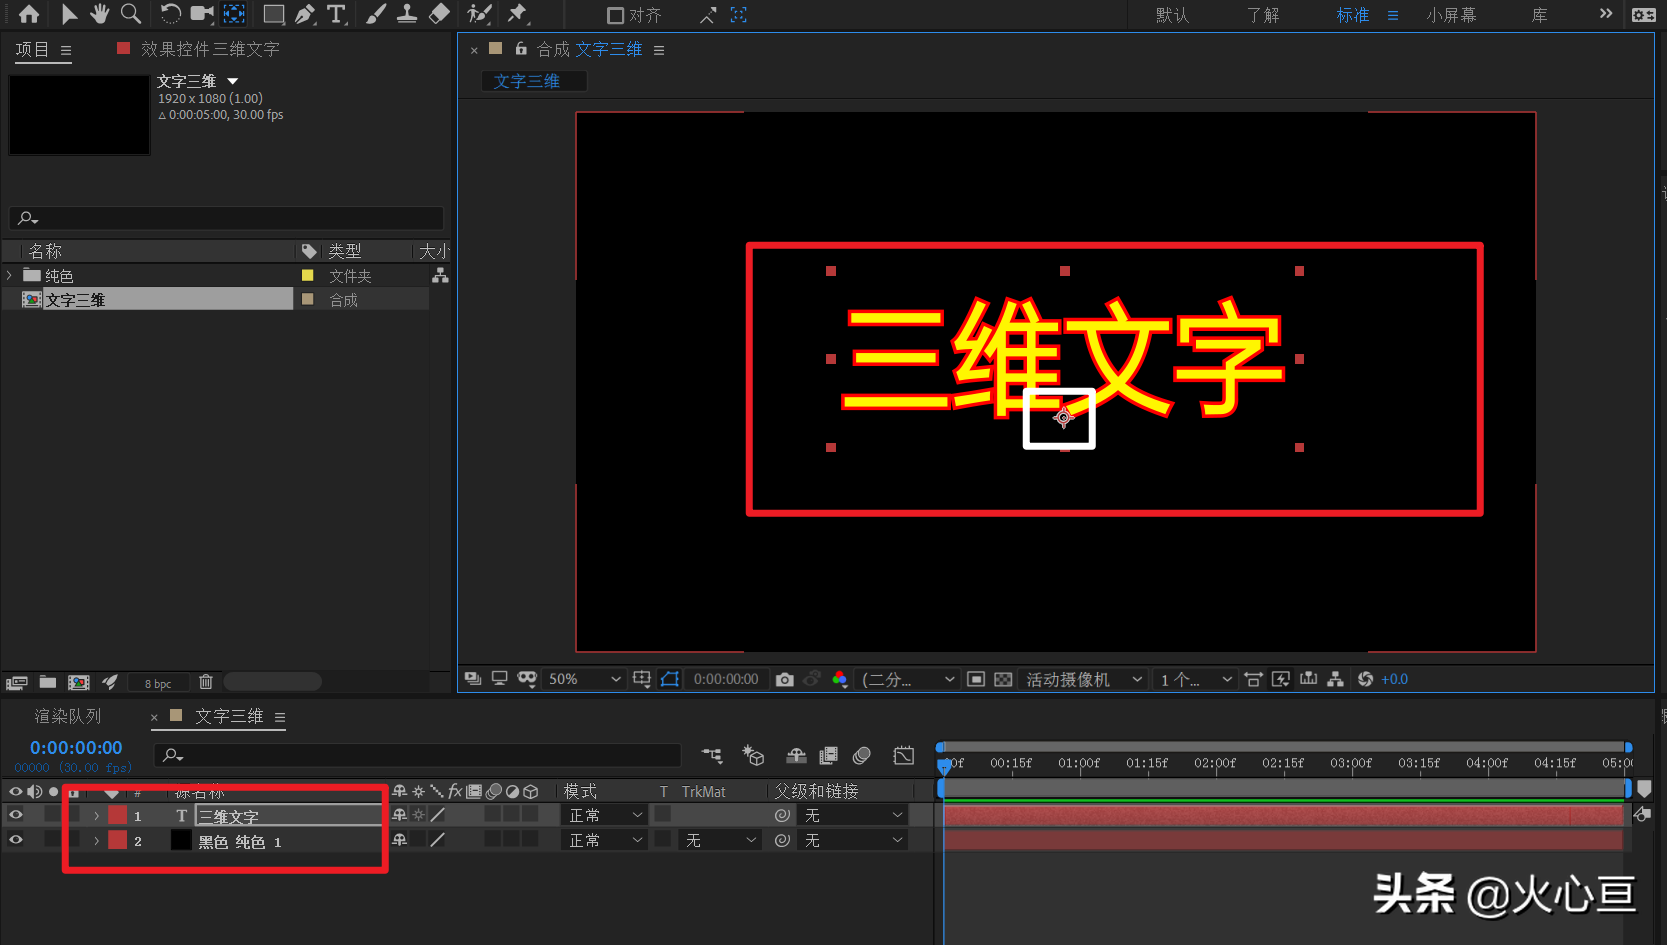Viewport: 1667px width, 945px height.
Task: Open the show channel RGB icon
Action: 839,679
